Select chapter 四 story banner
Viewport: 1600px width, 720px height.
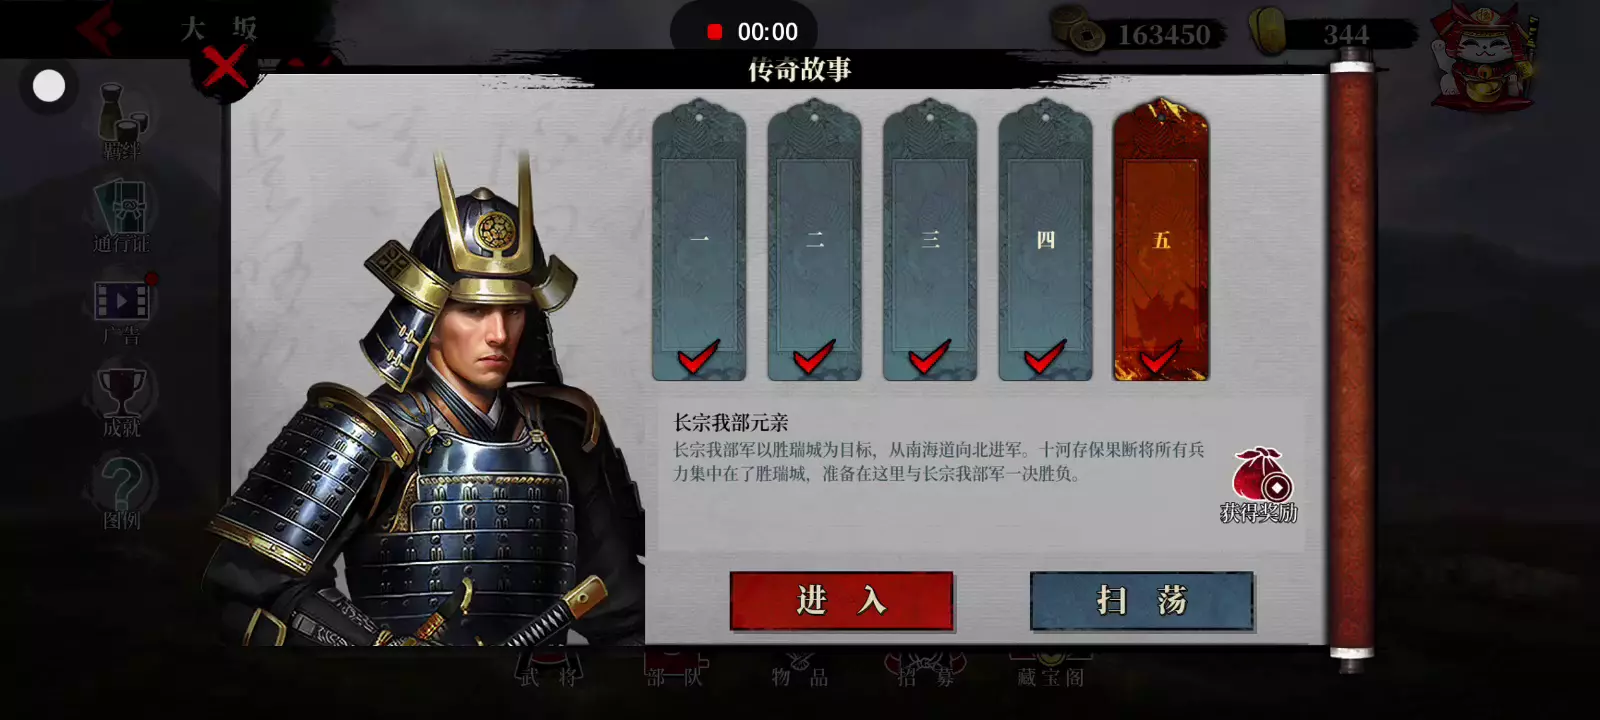pos(1045,240)
